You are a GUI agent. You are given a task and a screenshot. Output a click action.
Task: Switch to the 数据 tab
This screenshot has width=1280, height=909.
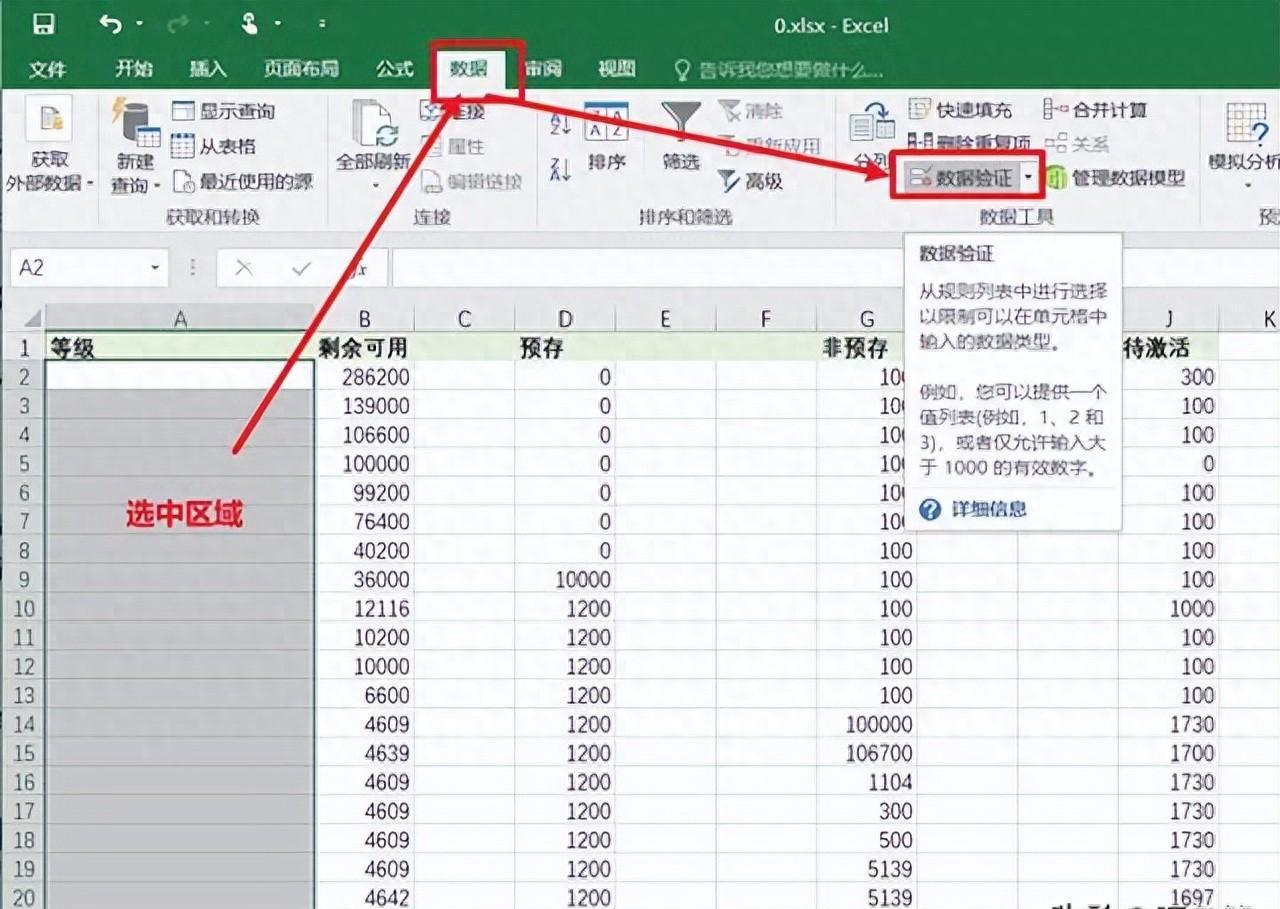tap(468, 69)
